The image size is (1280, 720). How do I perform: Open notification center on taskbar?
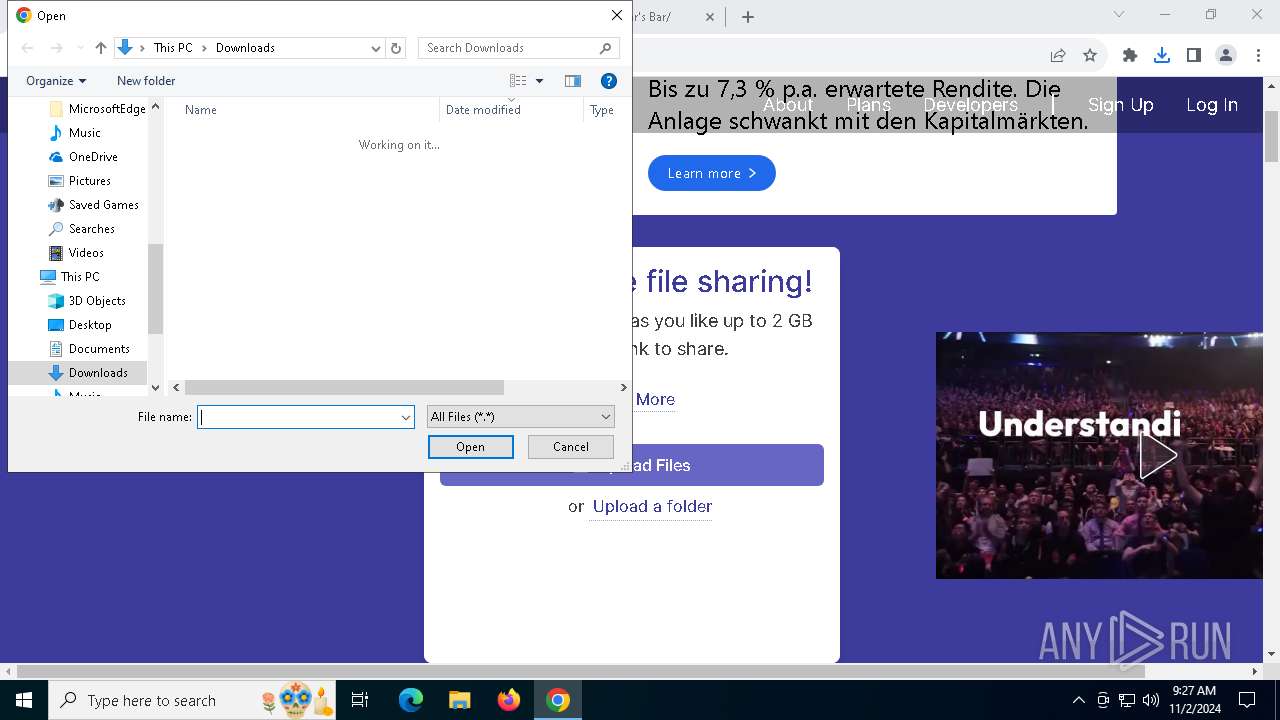(x=1247, y=700)
